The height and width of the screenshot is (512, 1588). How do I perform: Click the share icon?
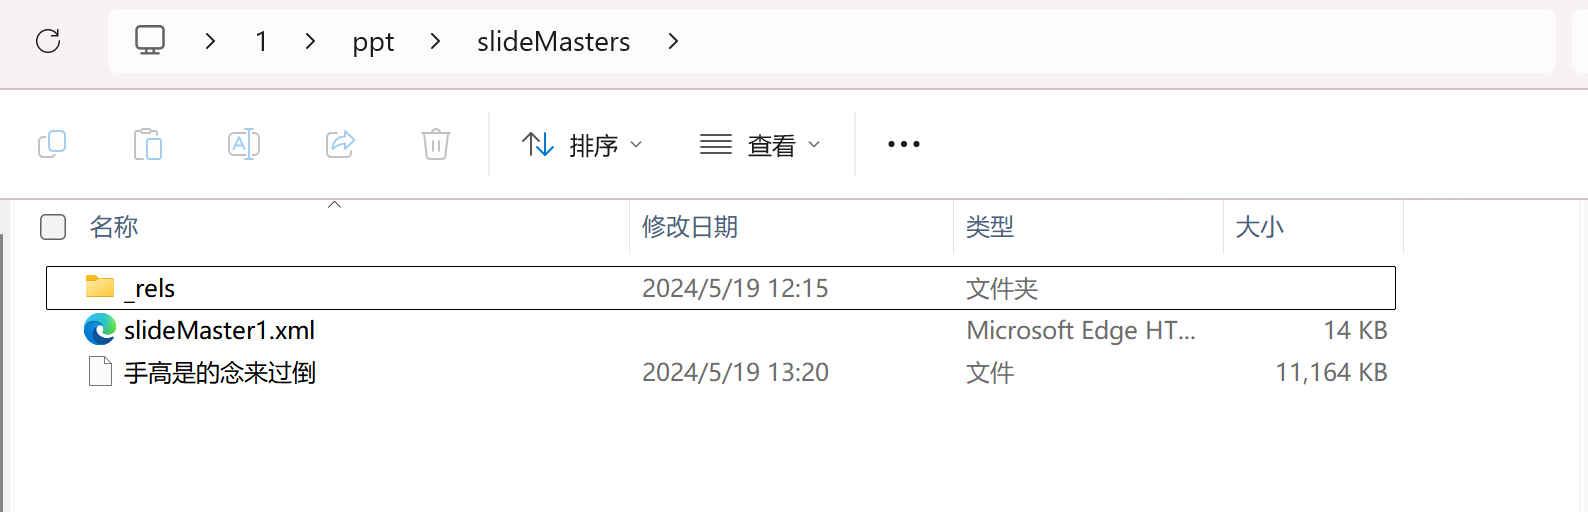click(340, 145)
